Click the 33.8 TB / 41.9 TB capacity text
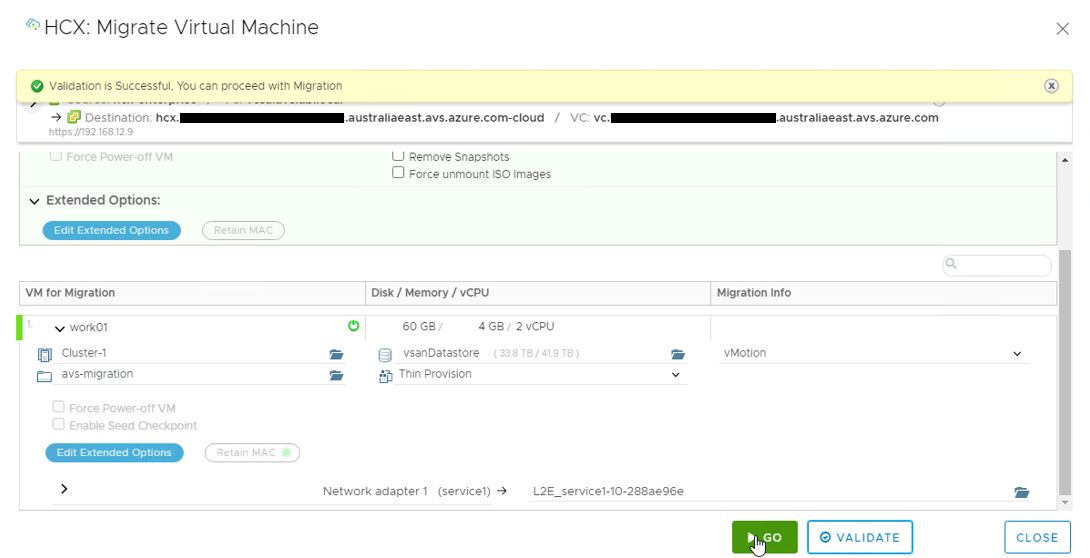This screenshot has height=558, width=1090. 536,354
